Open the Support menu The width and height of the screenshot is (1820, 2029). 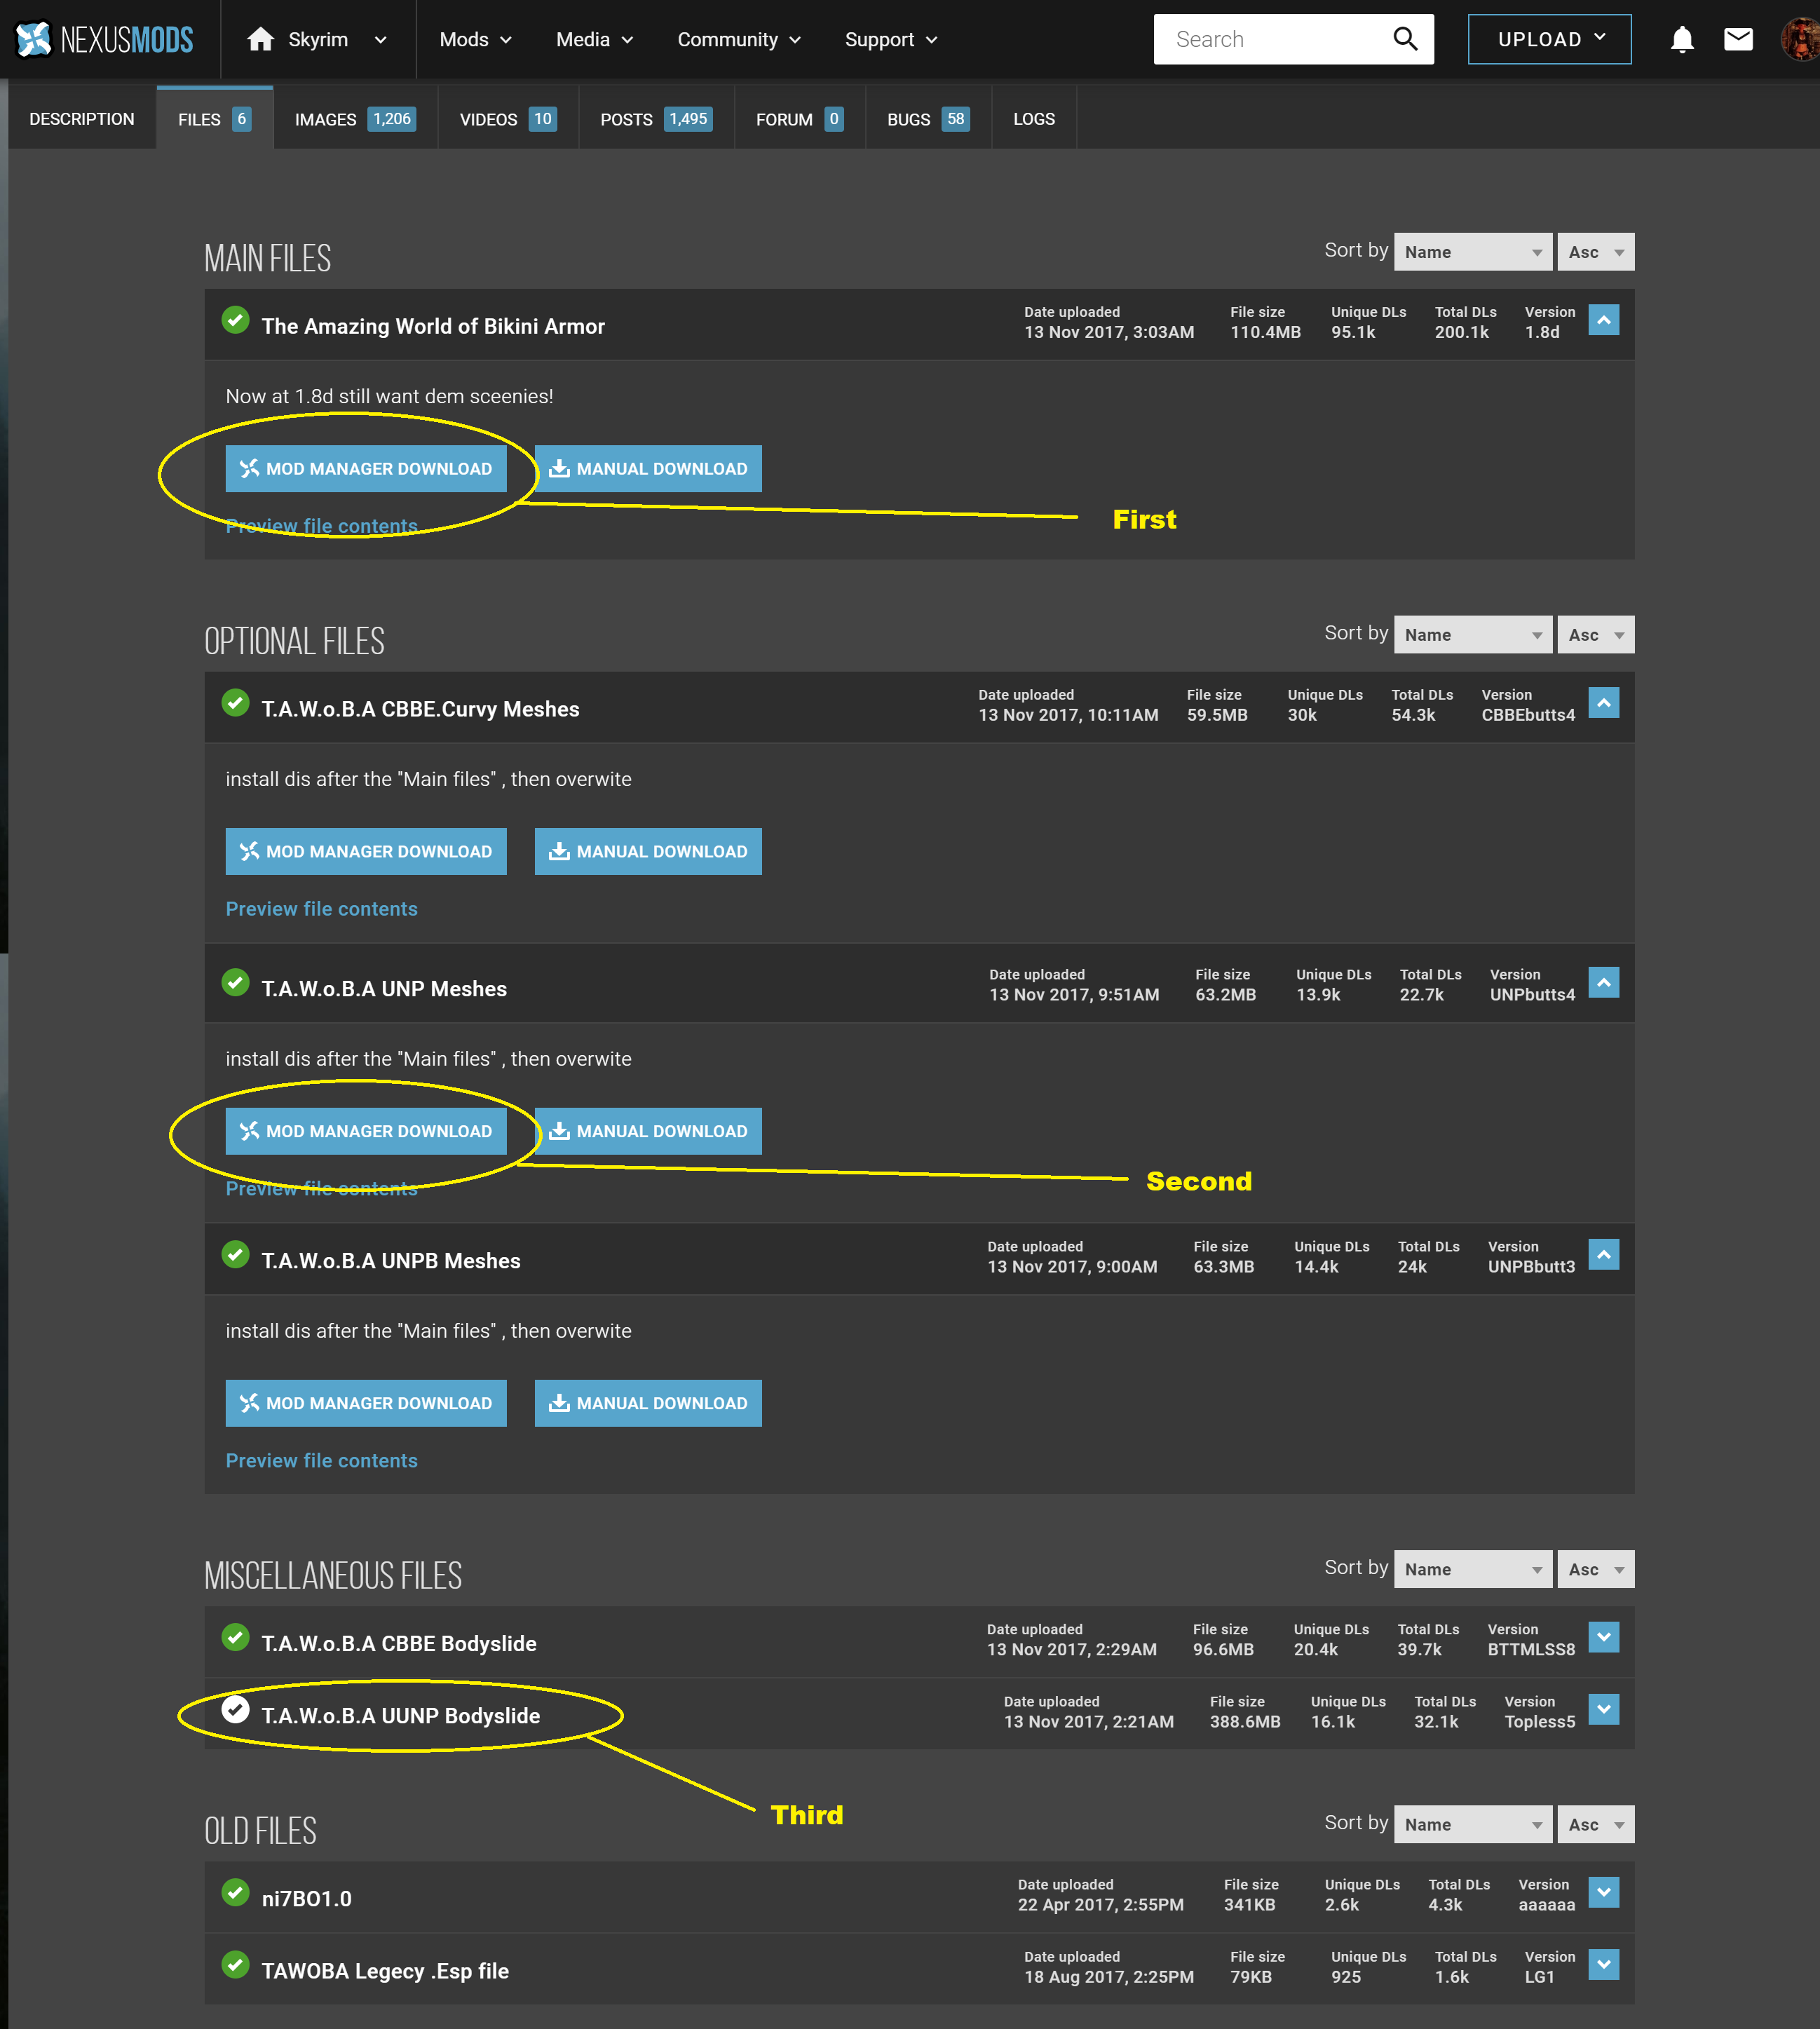[x=891, y=39]
